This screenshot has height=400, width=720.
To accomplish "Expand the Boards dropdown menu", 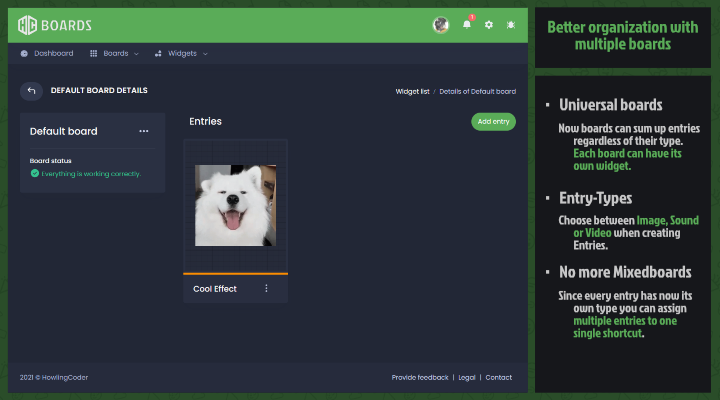I will coord(114,53).
